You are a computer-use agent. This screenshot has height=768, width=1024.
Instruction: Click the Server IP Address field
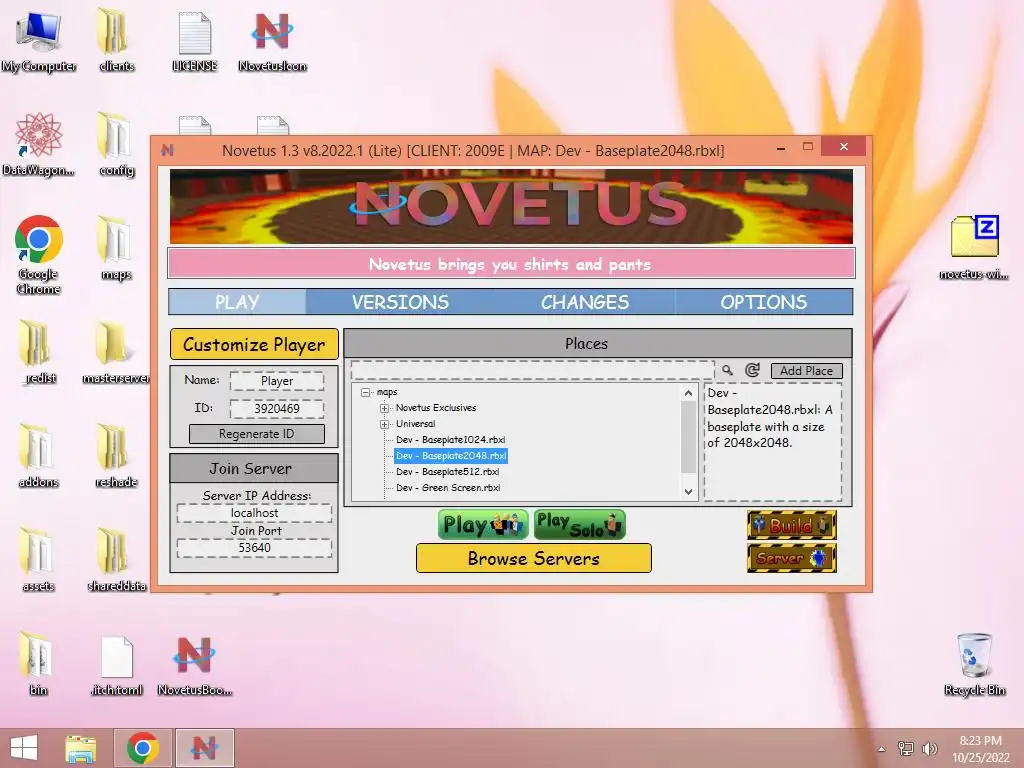point(254,513)
